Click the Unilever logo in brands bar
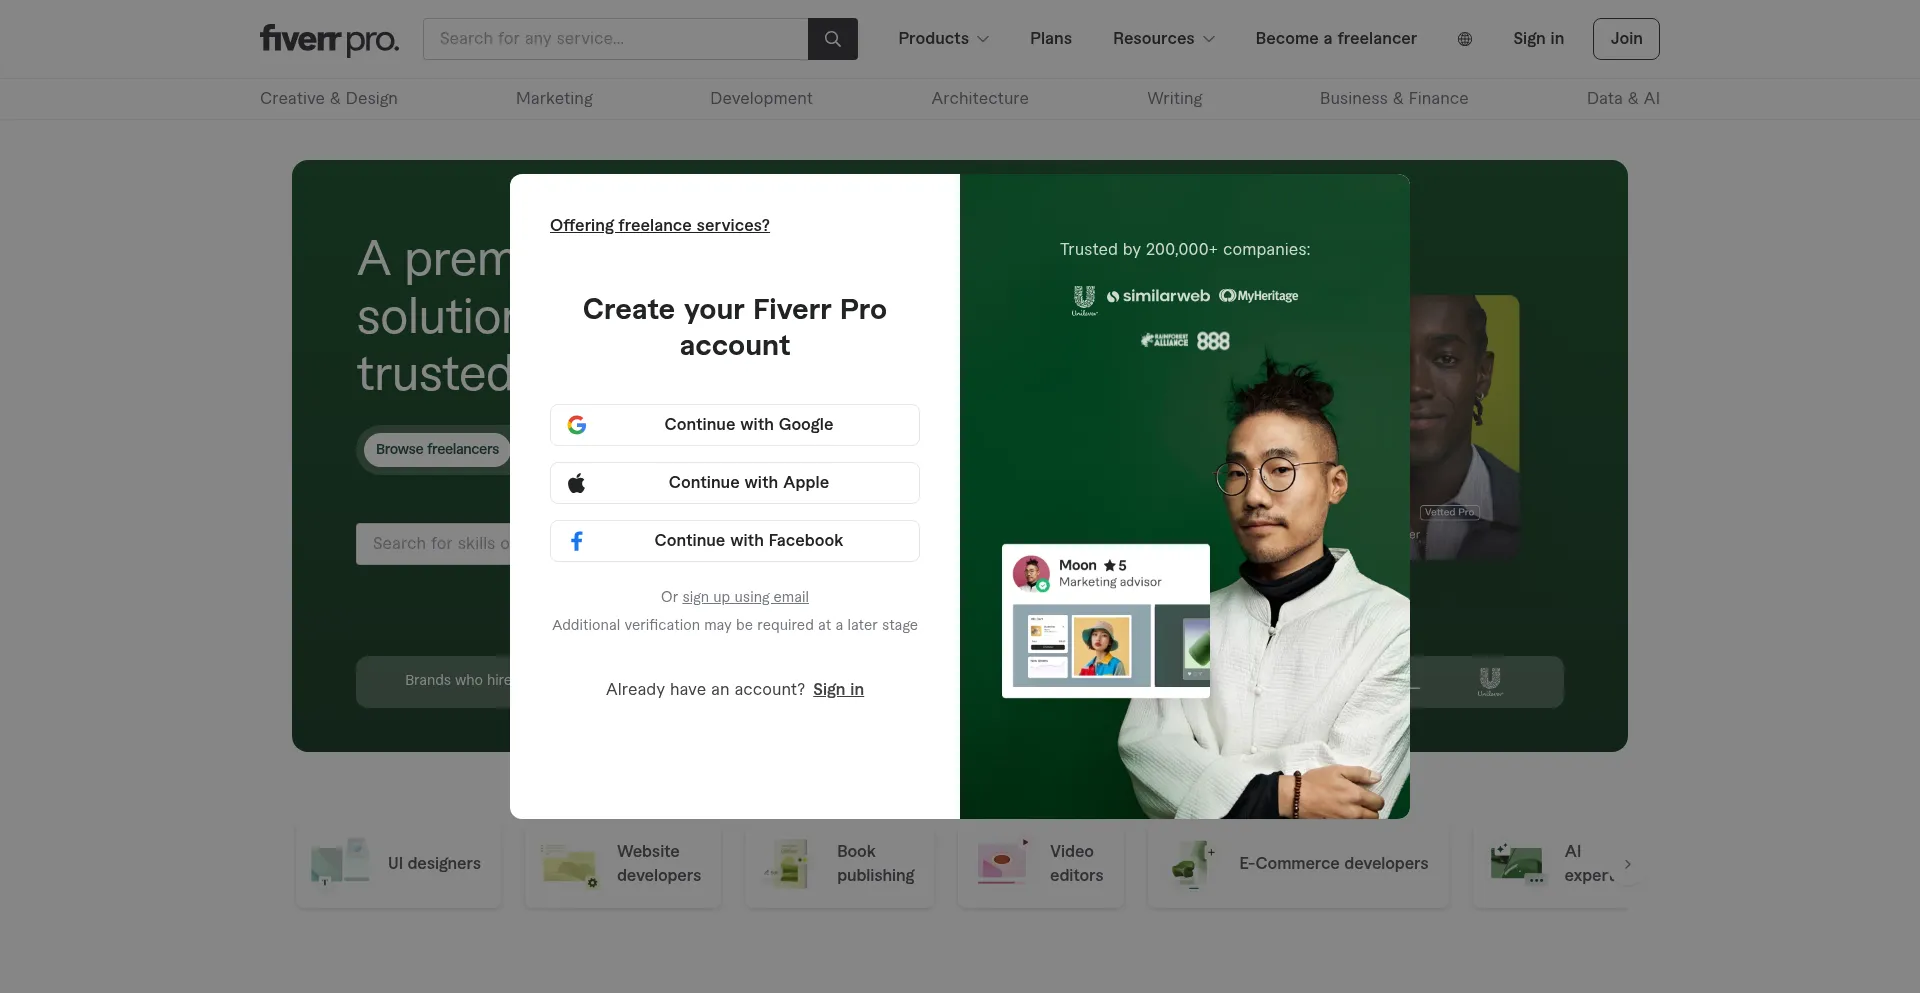The height and width of the screenshot is (993, 1920). click(1490, 682)
